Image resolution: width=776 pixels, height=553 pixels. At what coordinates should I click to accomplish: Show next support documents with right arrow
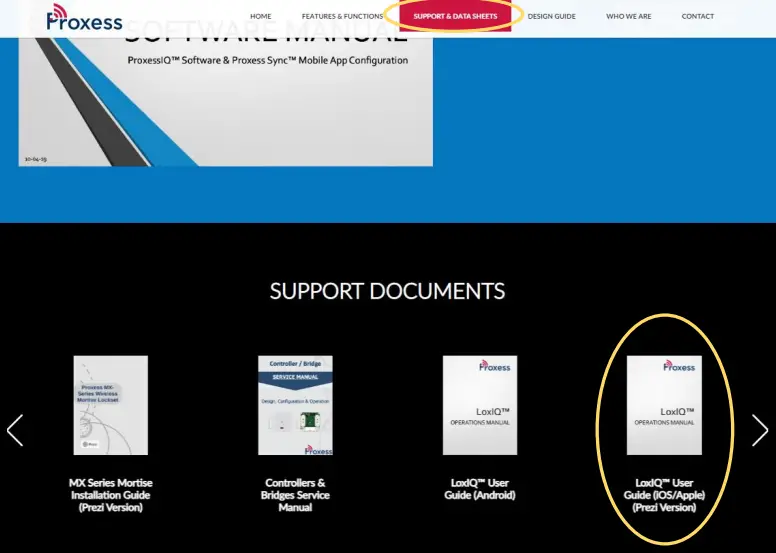[x=760, y=430]
